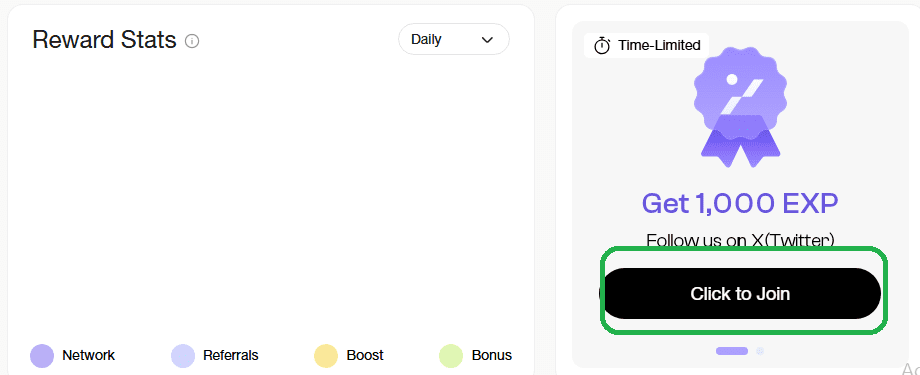The image size is (920, 375).
Task: Click the purple award ribbon badge image
Action: tap(740, 107)
